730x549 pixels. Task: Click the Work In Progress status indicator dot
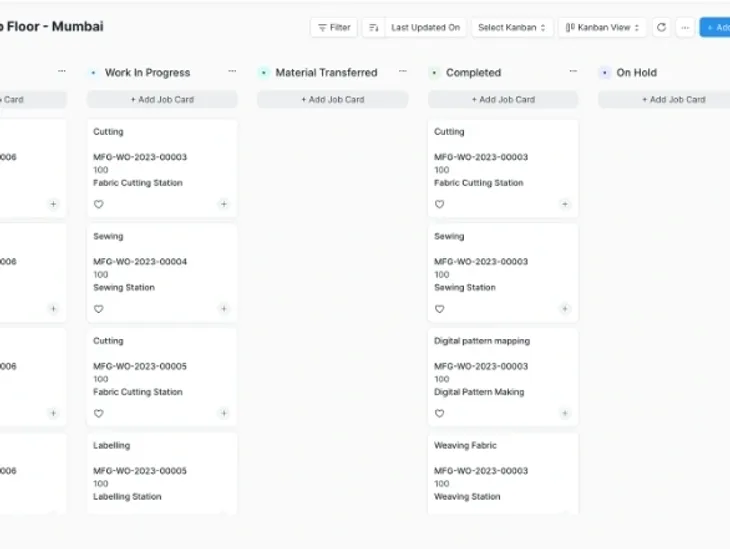(94, 73)
